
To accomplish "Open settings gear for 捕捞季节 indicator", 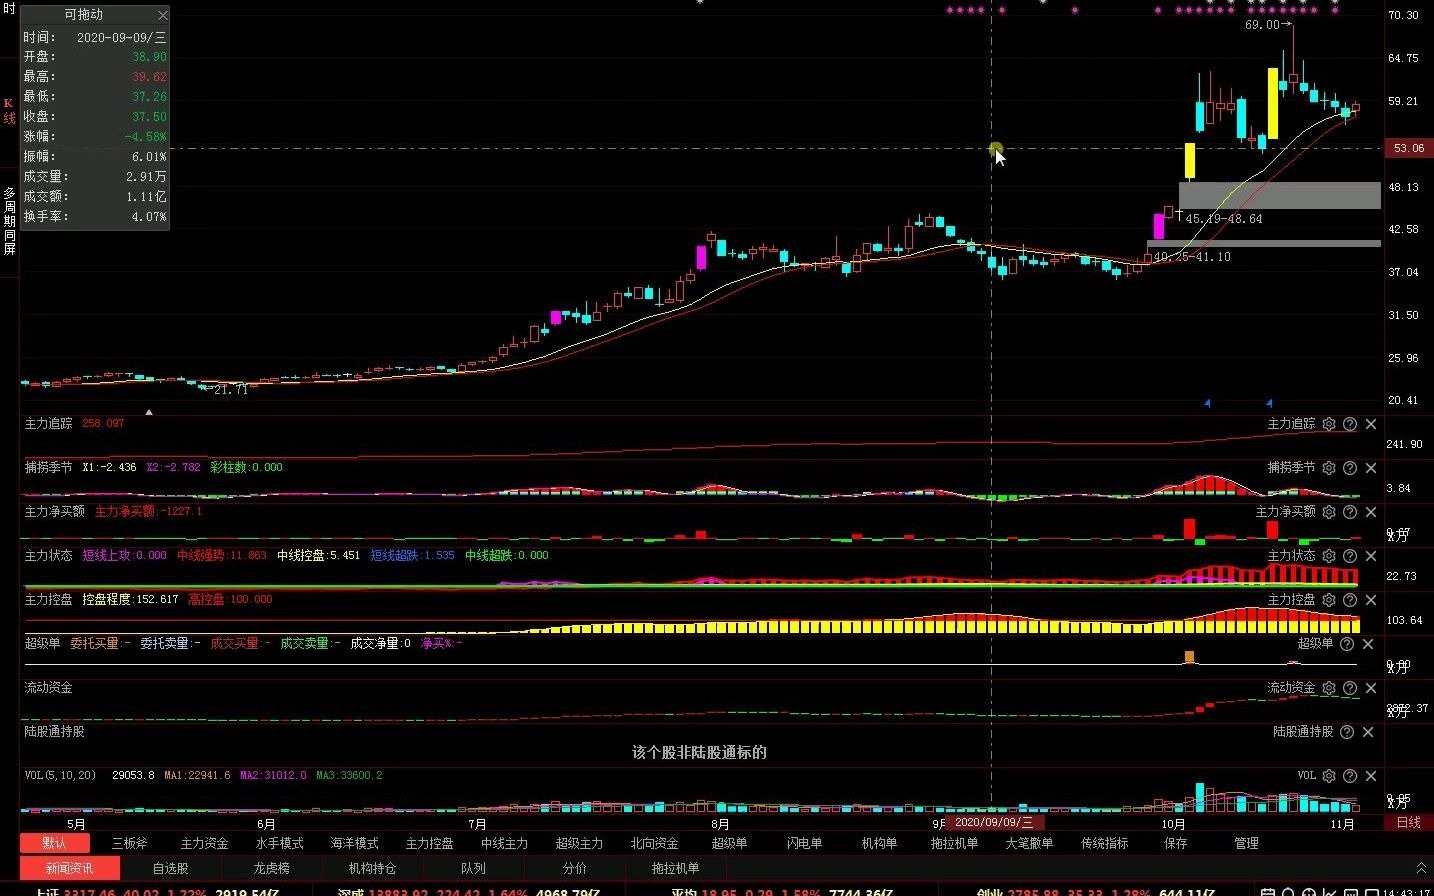I will 1329,468.
